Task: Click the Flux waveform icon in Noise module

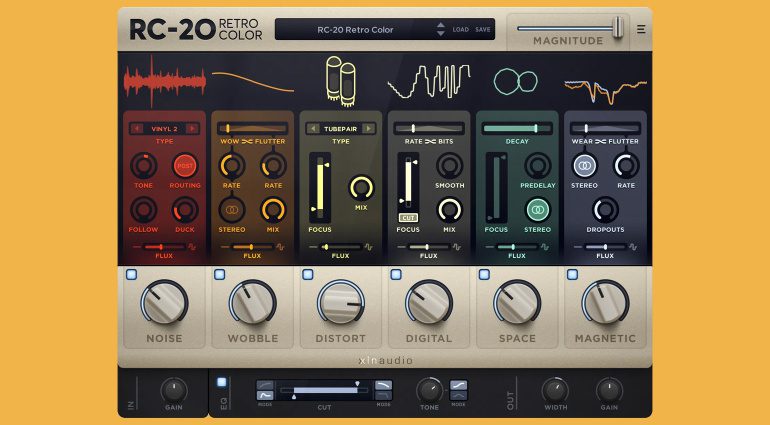Action: (189, 246)
